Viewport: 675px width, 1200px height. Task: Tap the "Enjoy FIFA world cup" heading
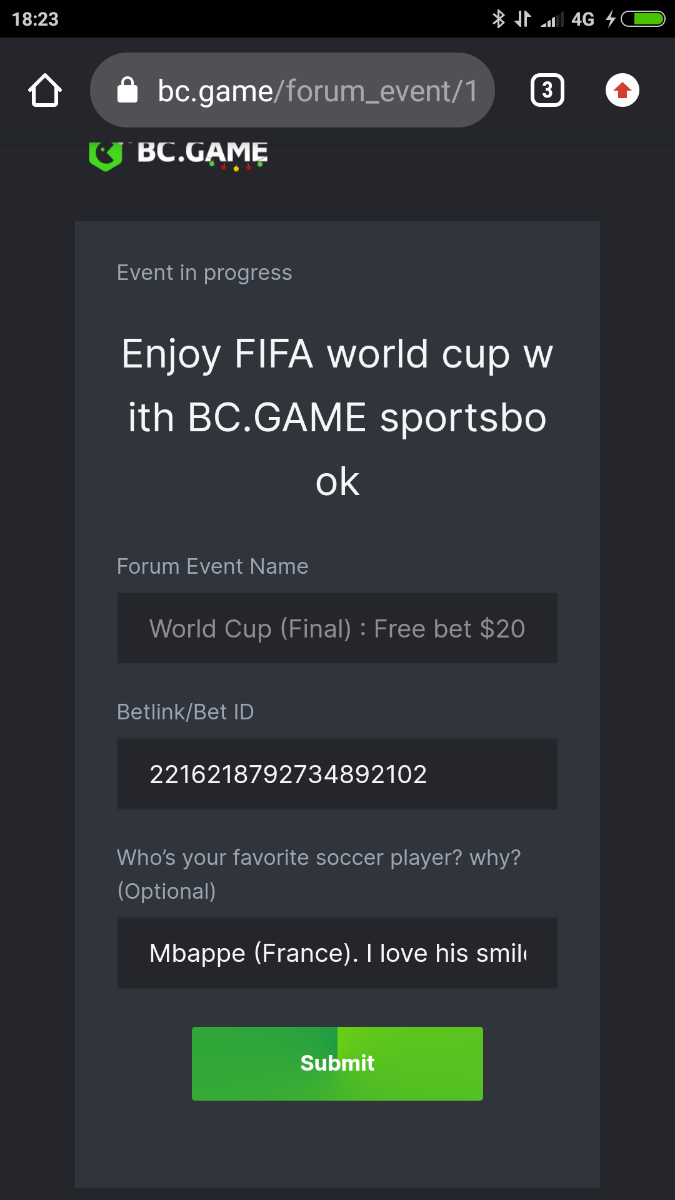337,417
